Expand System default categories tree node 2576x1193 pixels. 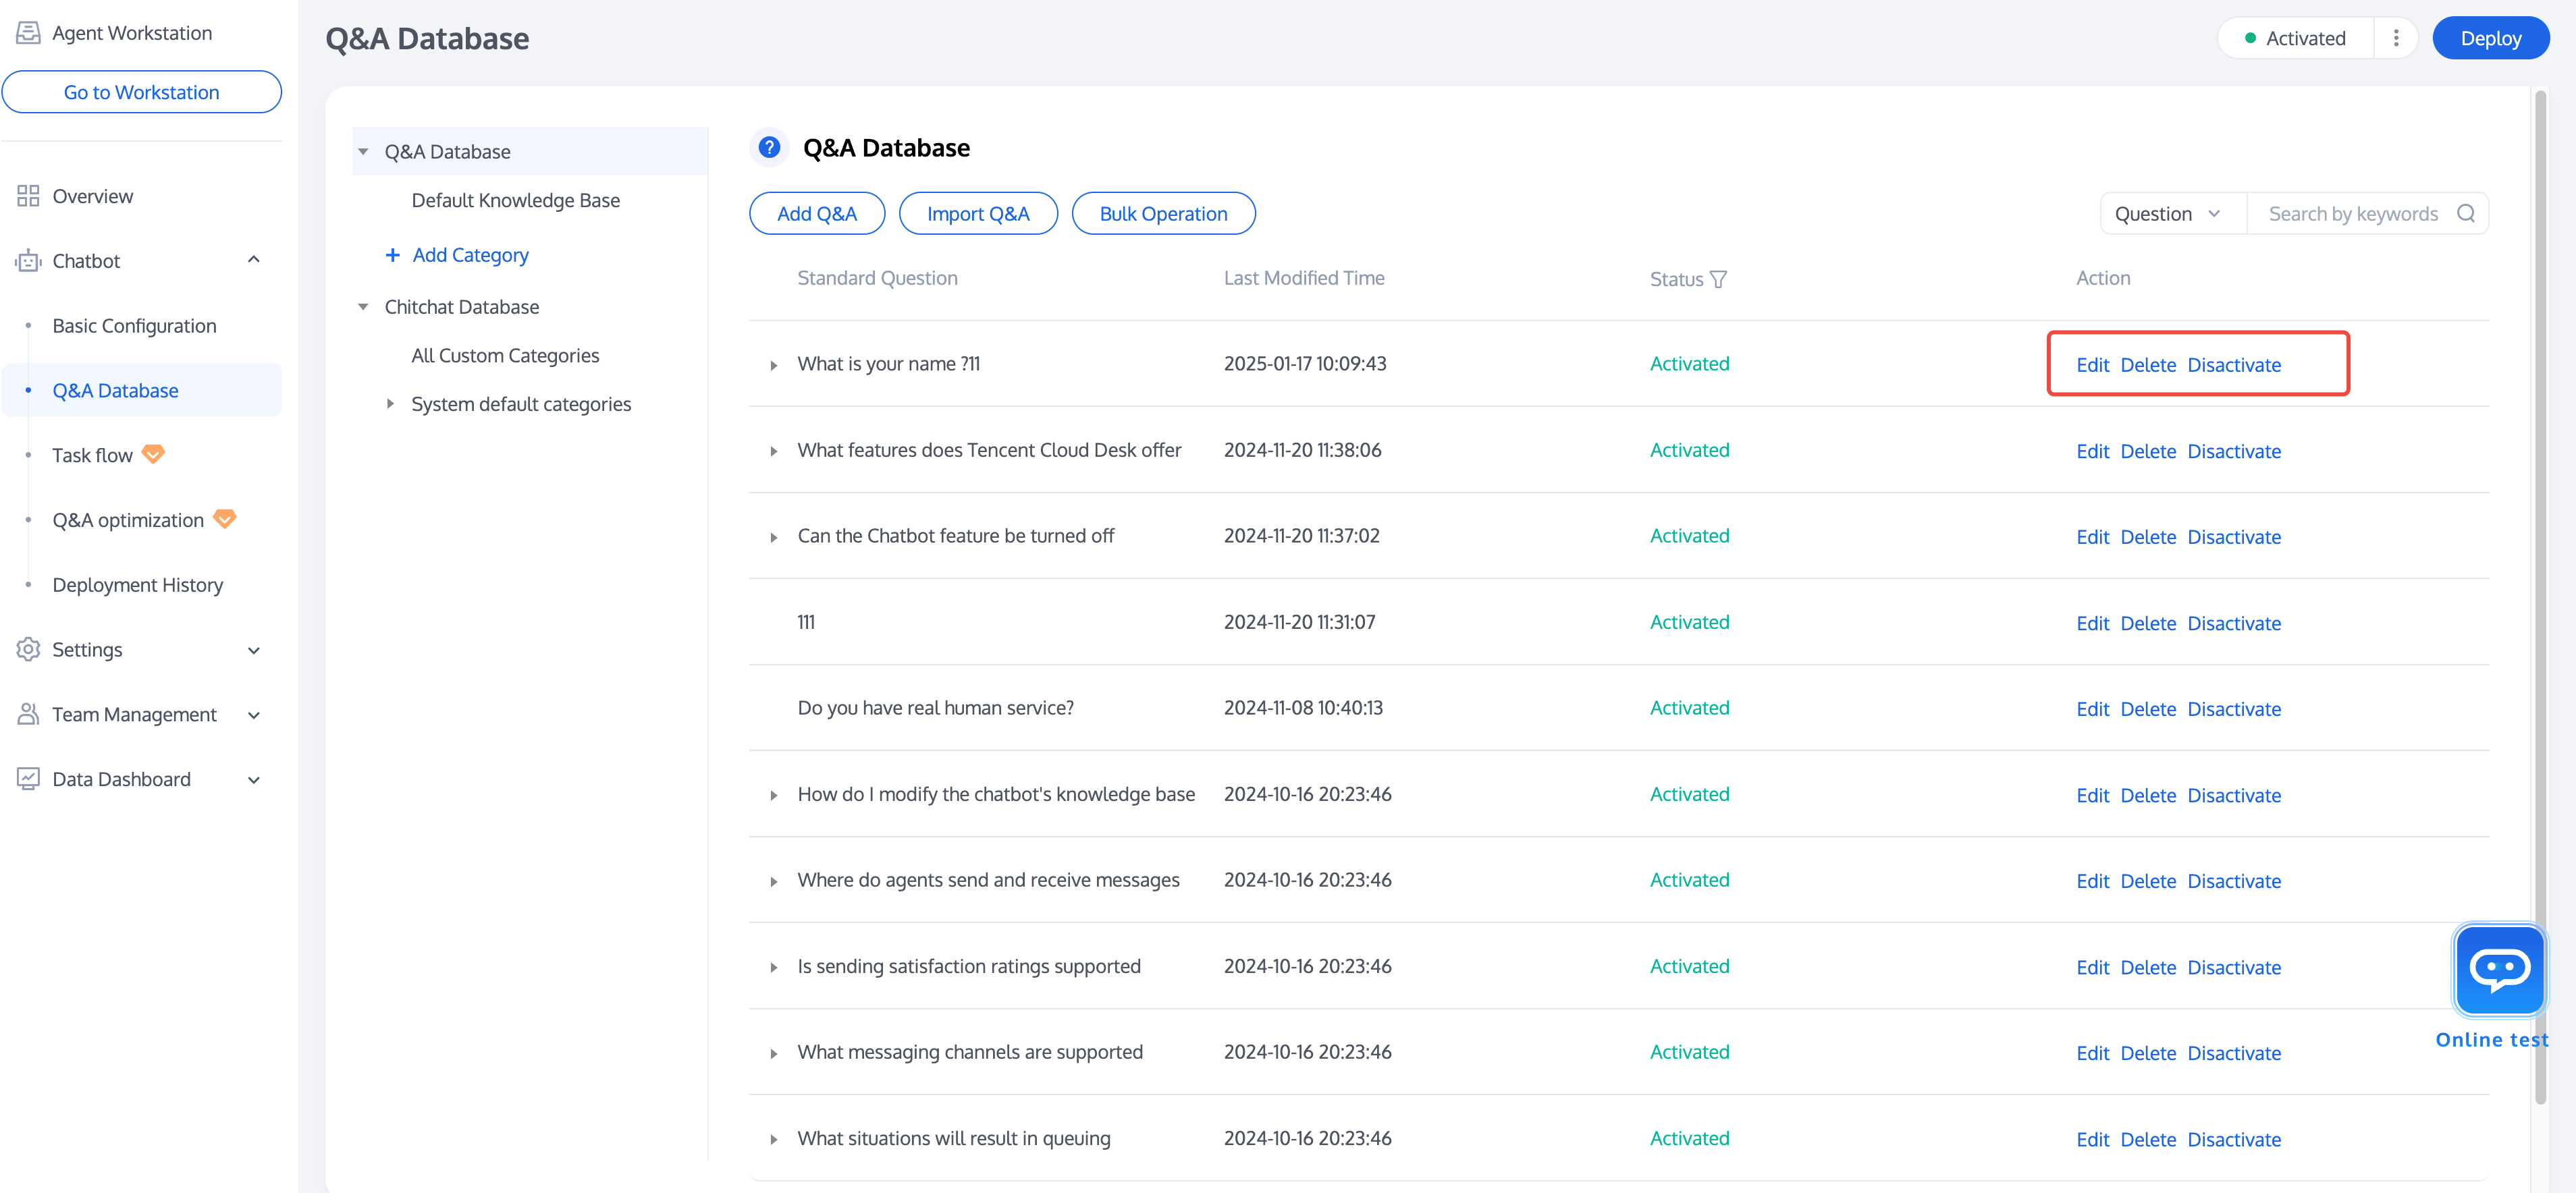pyautogui.click(x=390, y=404)
